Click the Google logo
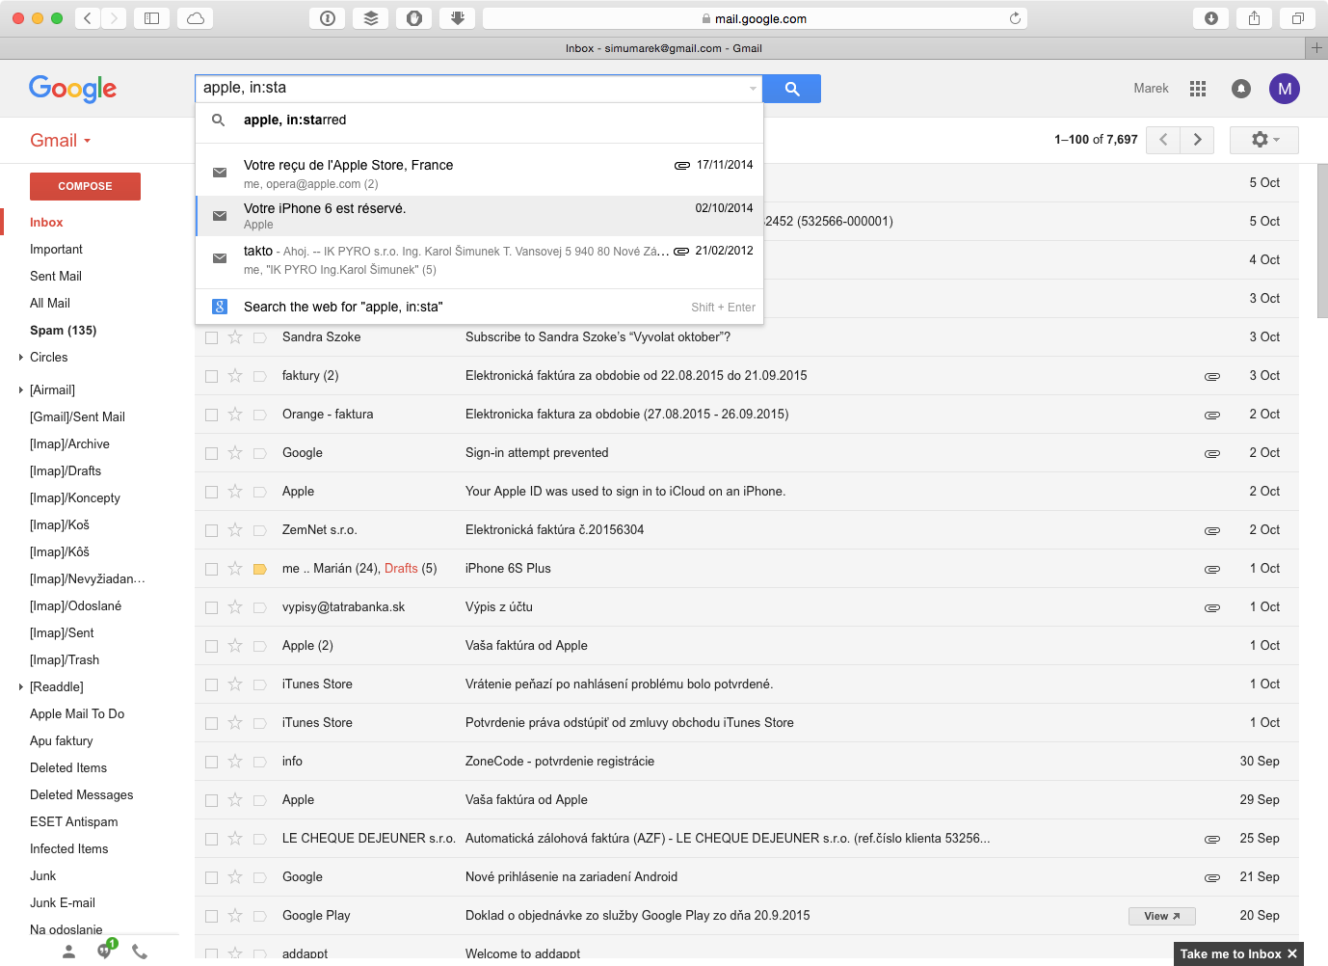 click(73, 89)
